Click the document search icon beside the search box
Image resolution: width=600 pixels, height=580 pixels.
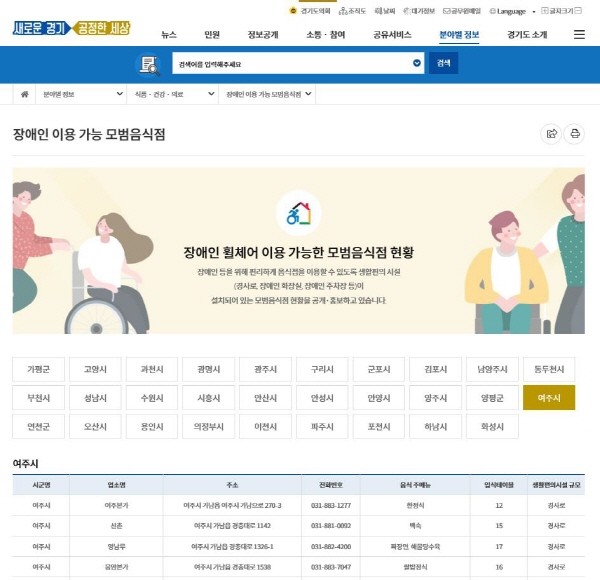(149, 64)
